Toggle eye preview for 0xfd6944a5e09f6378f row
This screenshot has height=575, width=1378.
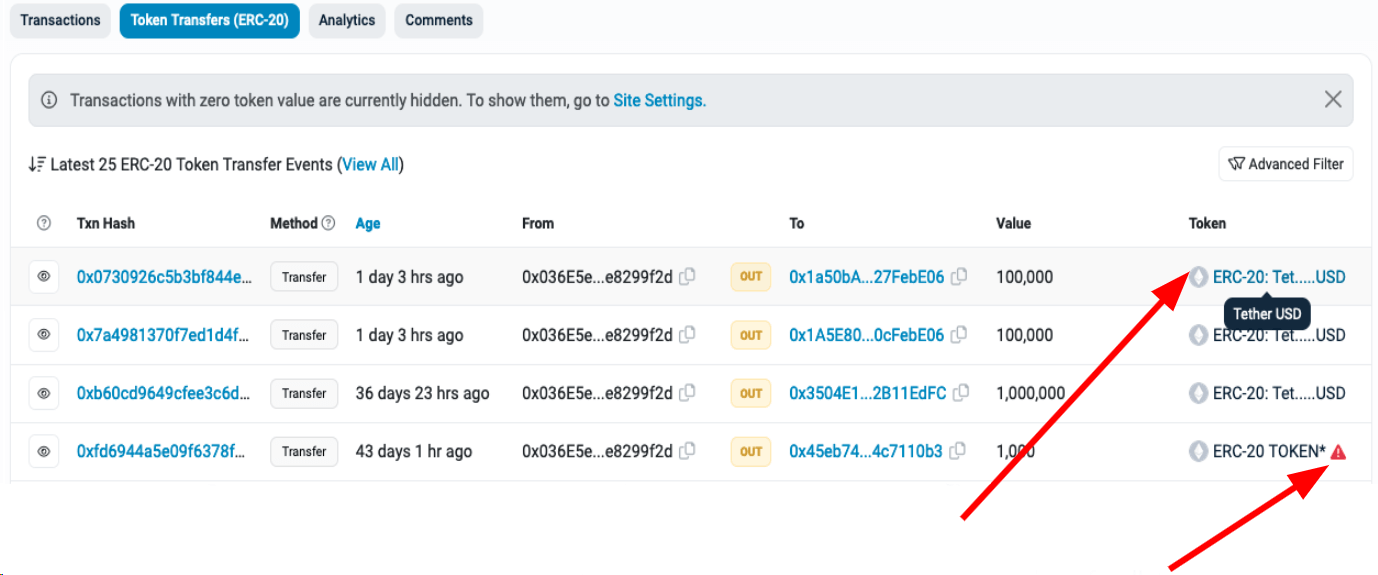coord(44,451)
